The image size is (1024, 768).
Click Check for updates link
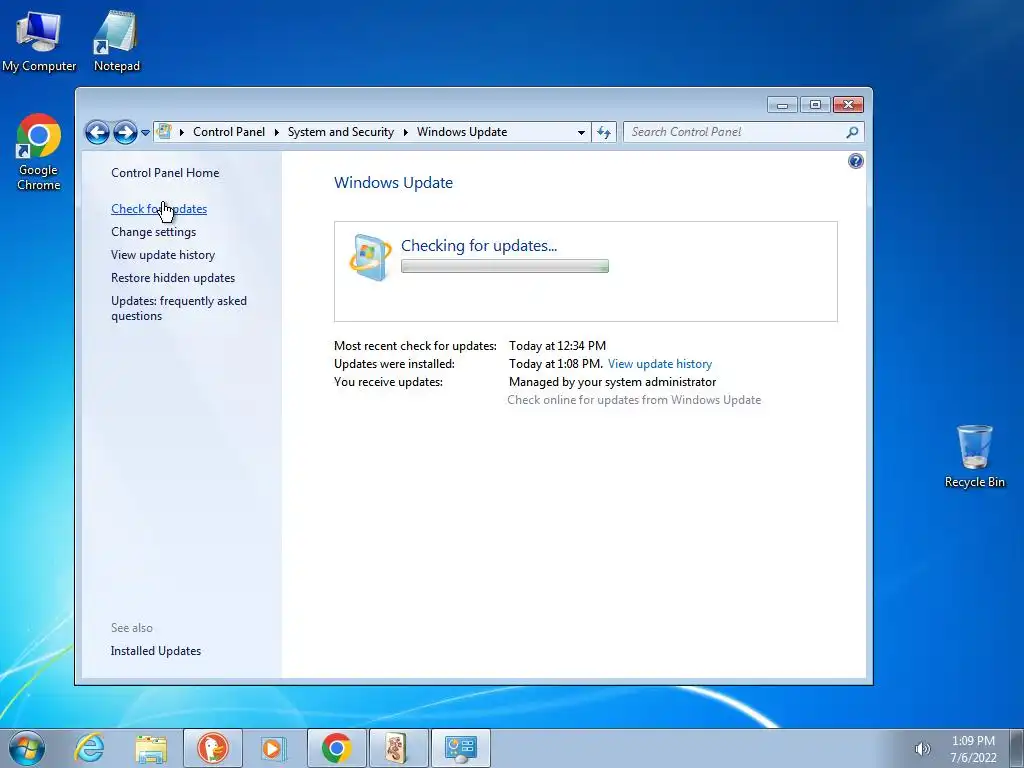click(x=159, y=209)
